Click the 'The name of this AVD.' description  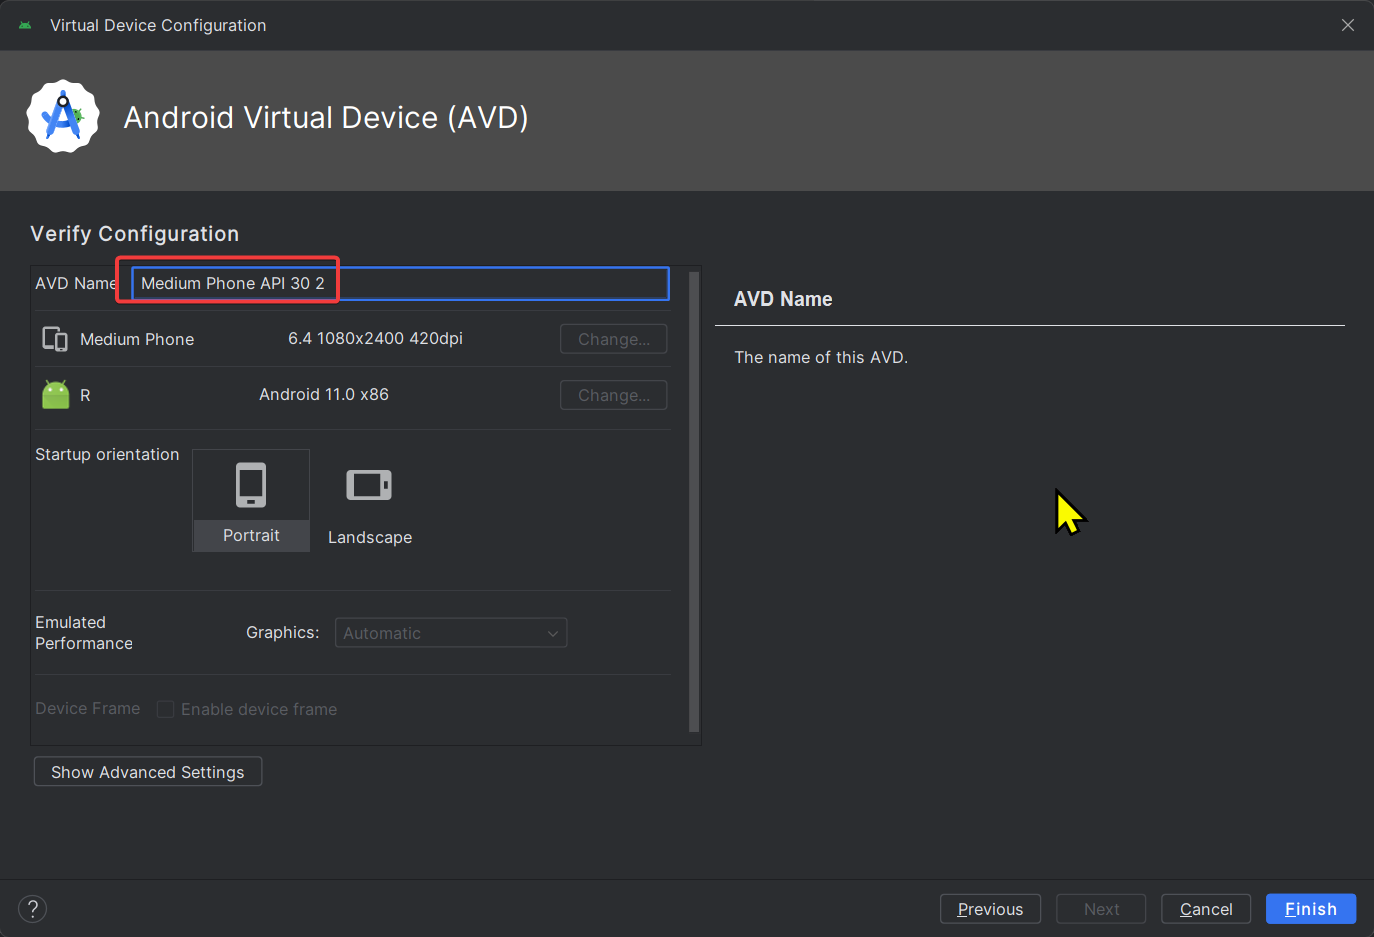click(821, 357)
